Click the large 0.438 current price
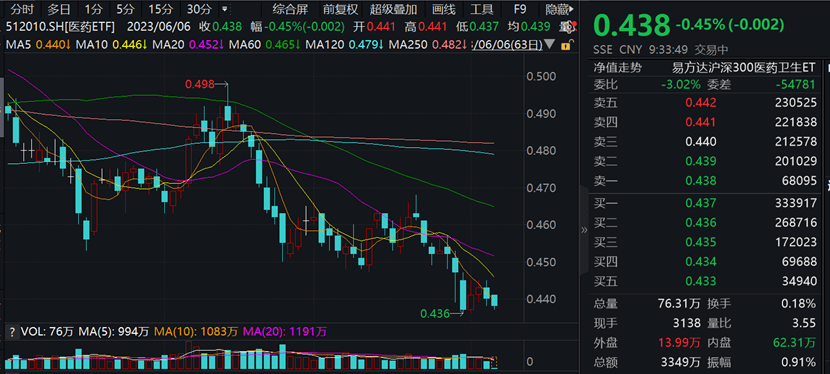Screen dimensions: 830x374 (632, 24)
